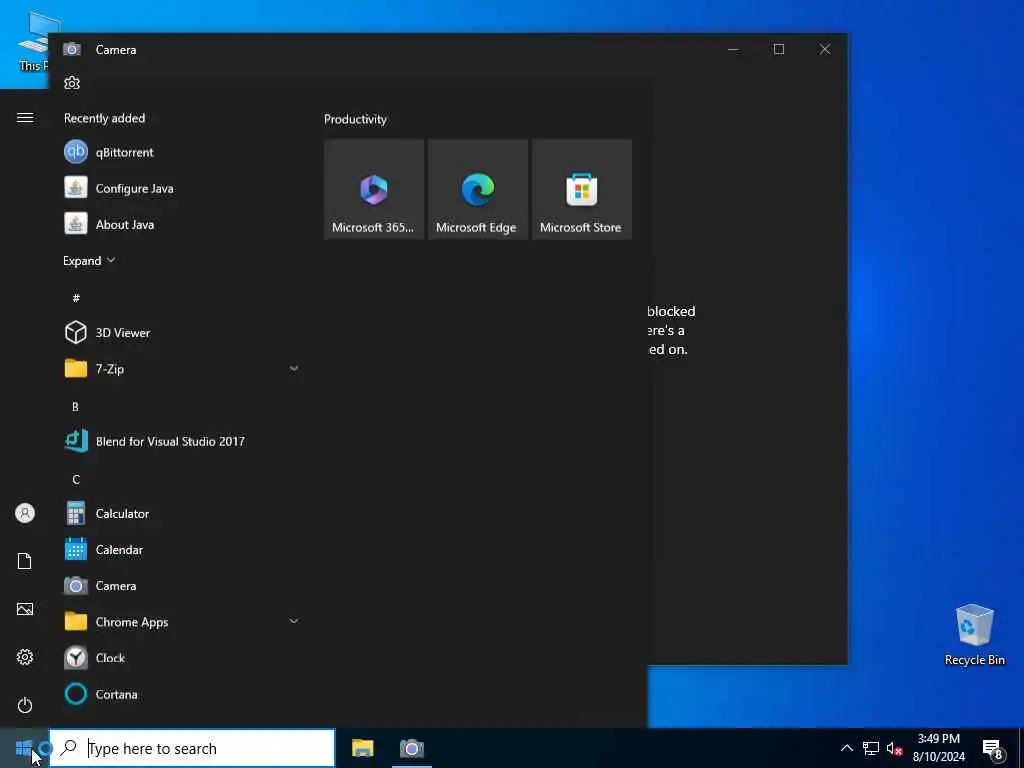Open the Microsoft Store tile
The image size is (1024, 768).
[581, 189]
